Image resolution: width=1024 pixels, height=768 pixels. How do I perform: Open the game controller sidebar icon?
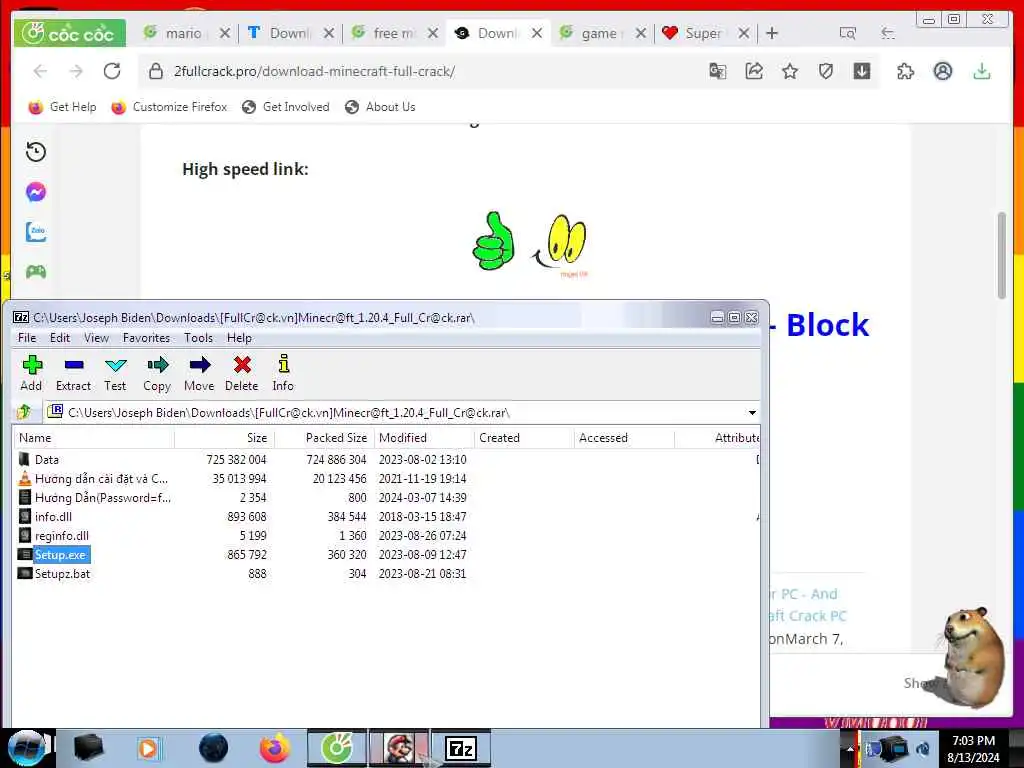pyautogui.click(x=36, y=272)
